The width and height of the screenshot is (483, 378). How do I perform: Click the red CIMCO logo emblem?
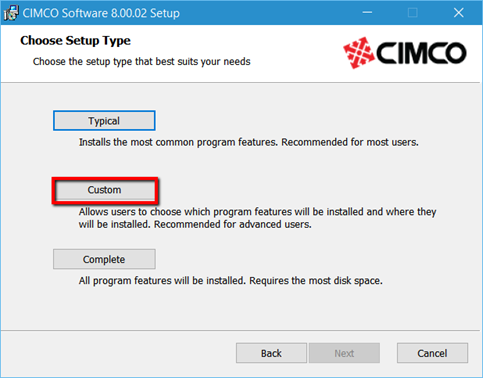[x=359, y=53]
